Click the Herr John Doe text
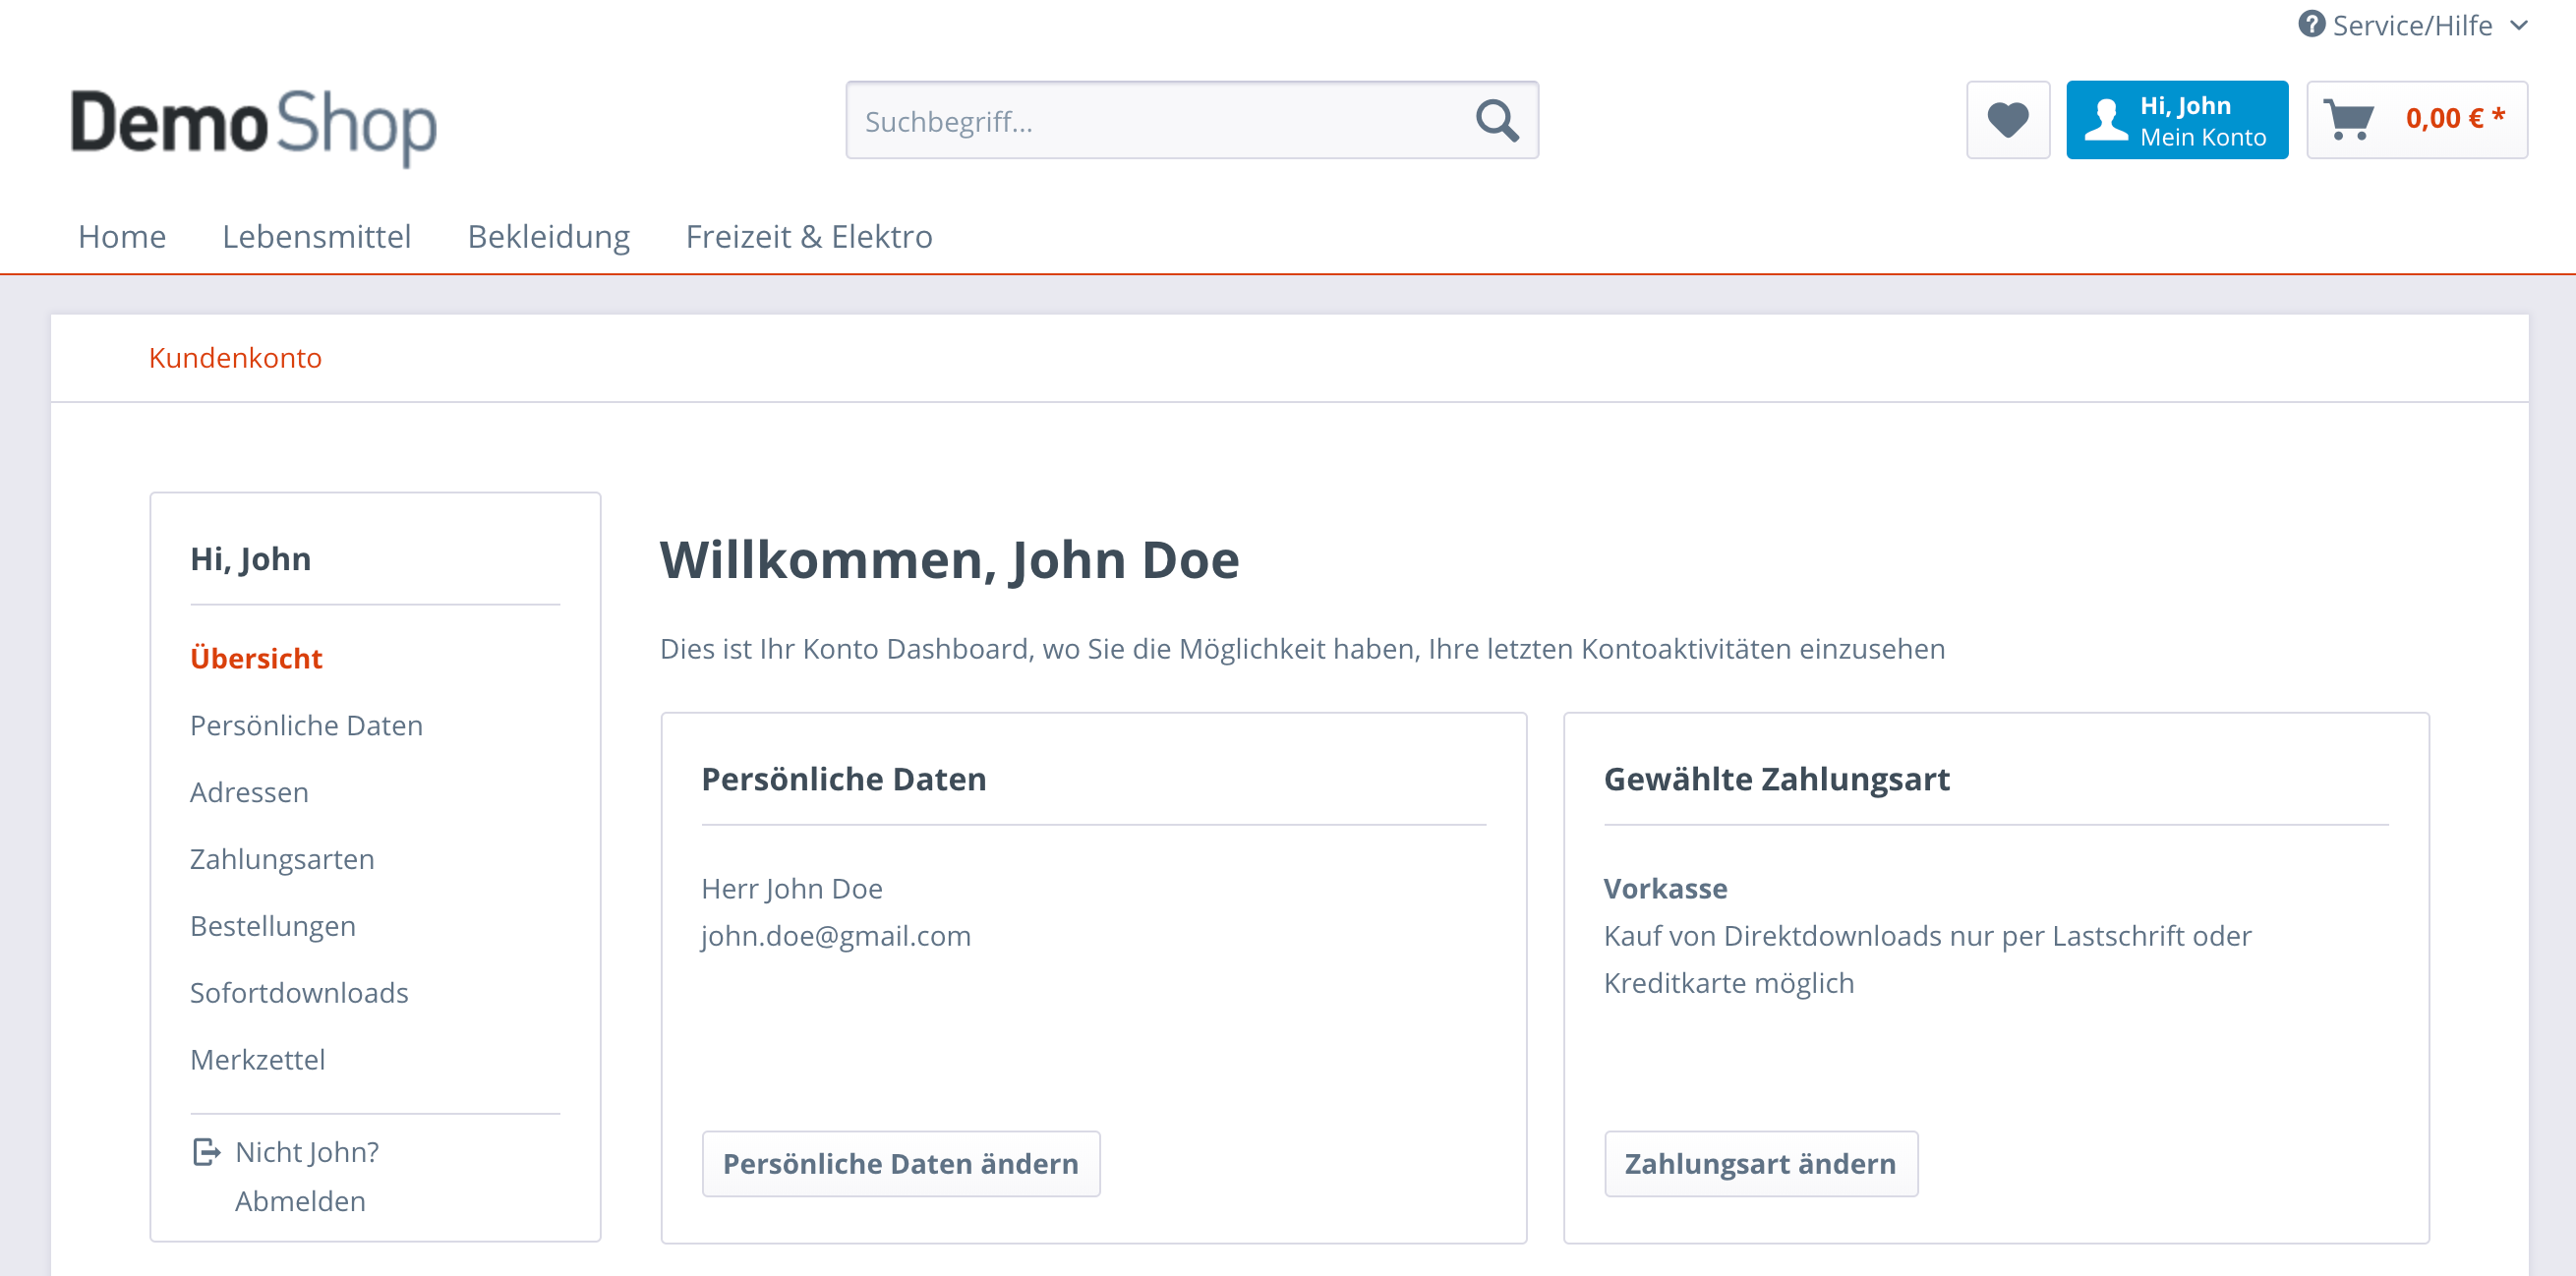Screen dimensions: 2576x1276 point(792,889)
